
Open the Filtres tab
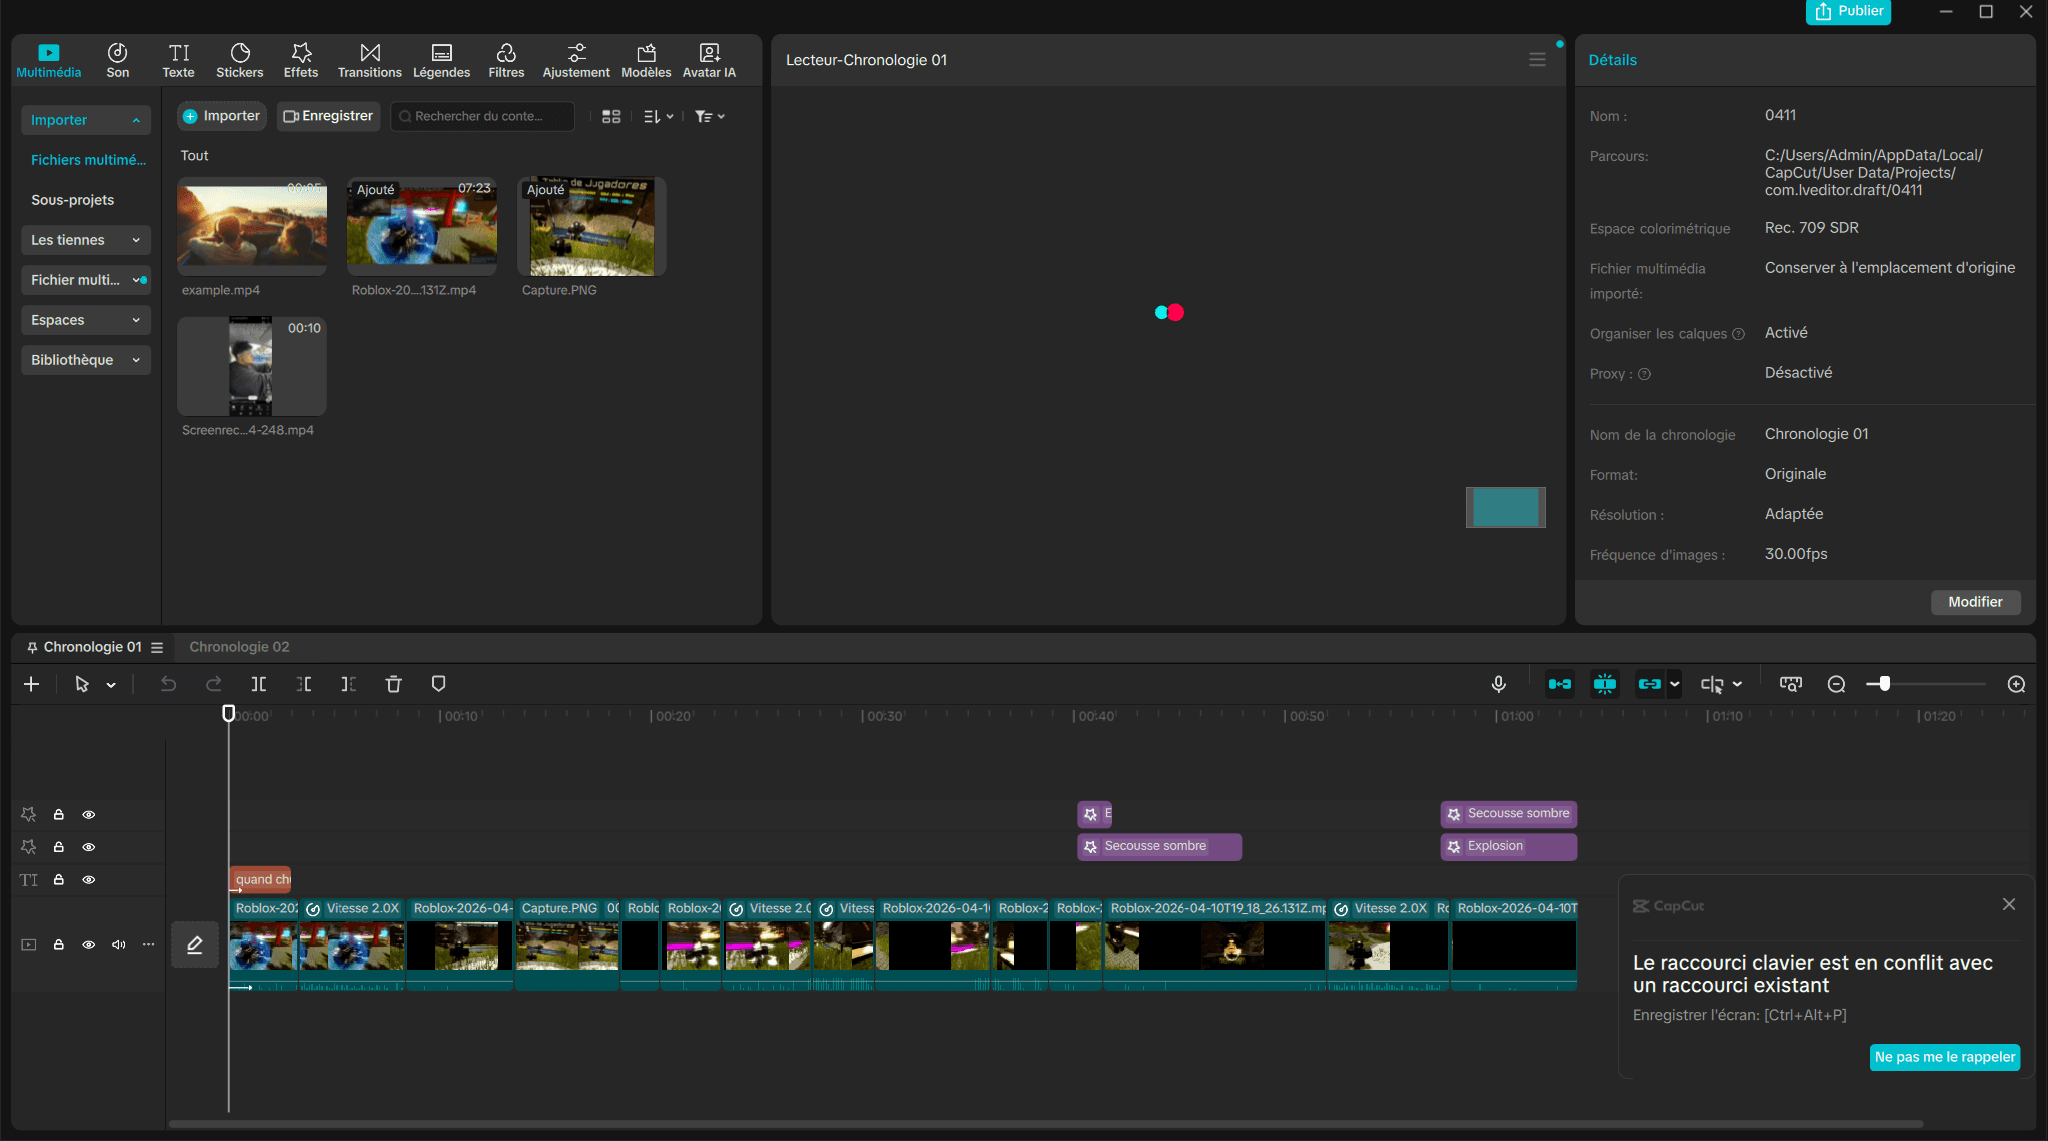(x=506, y=60)
